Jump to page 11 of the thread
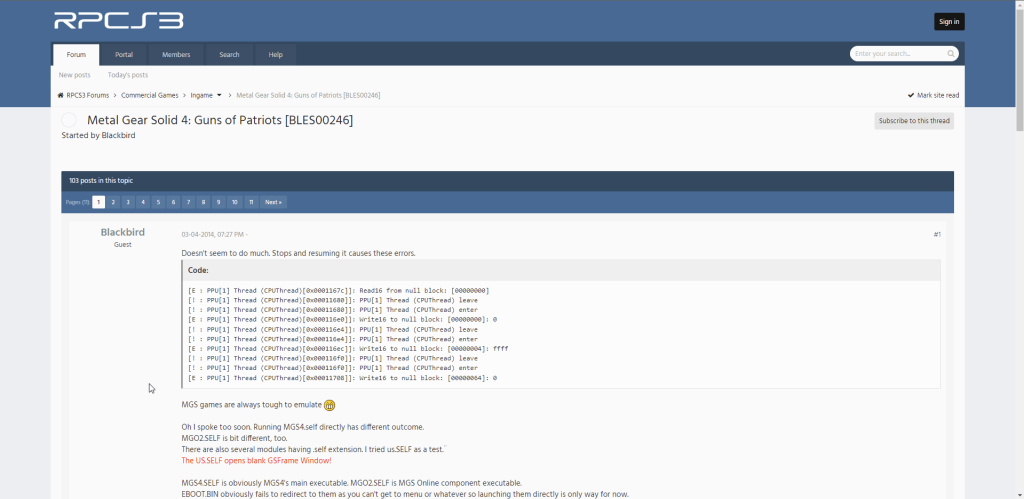The image size is (1024, 499). point(251,202)
